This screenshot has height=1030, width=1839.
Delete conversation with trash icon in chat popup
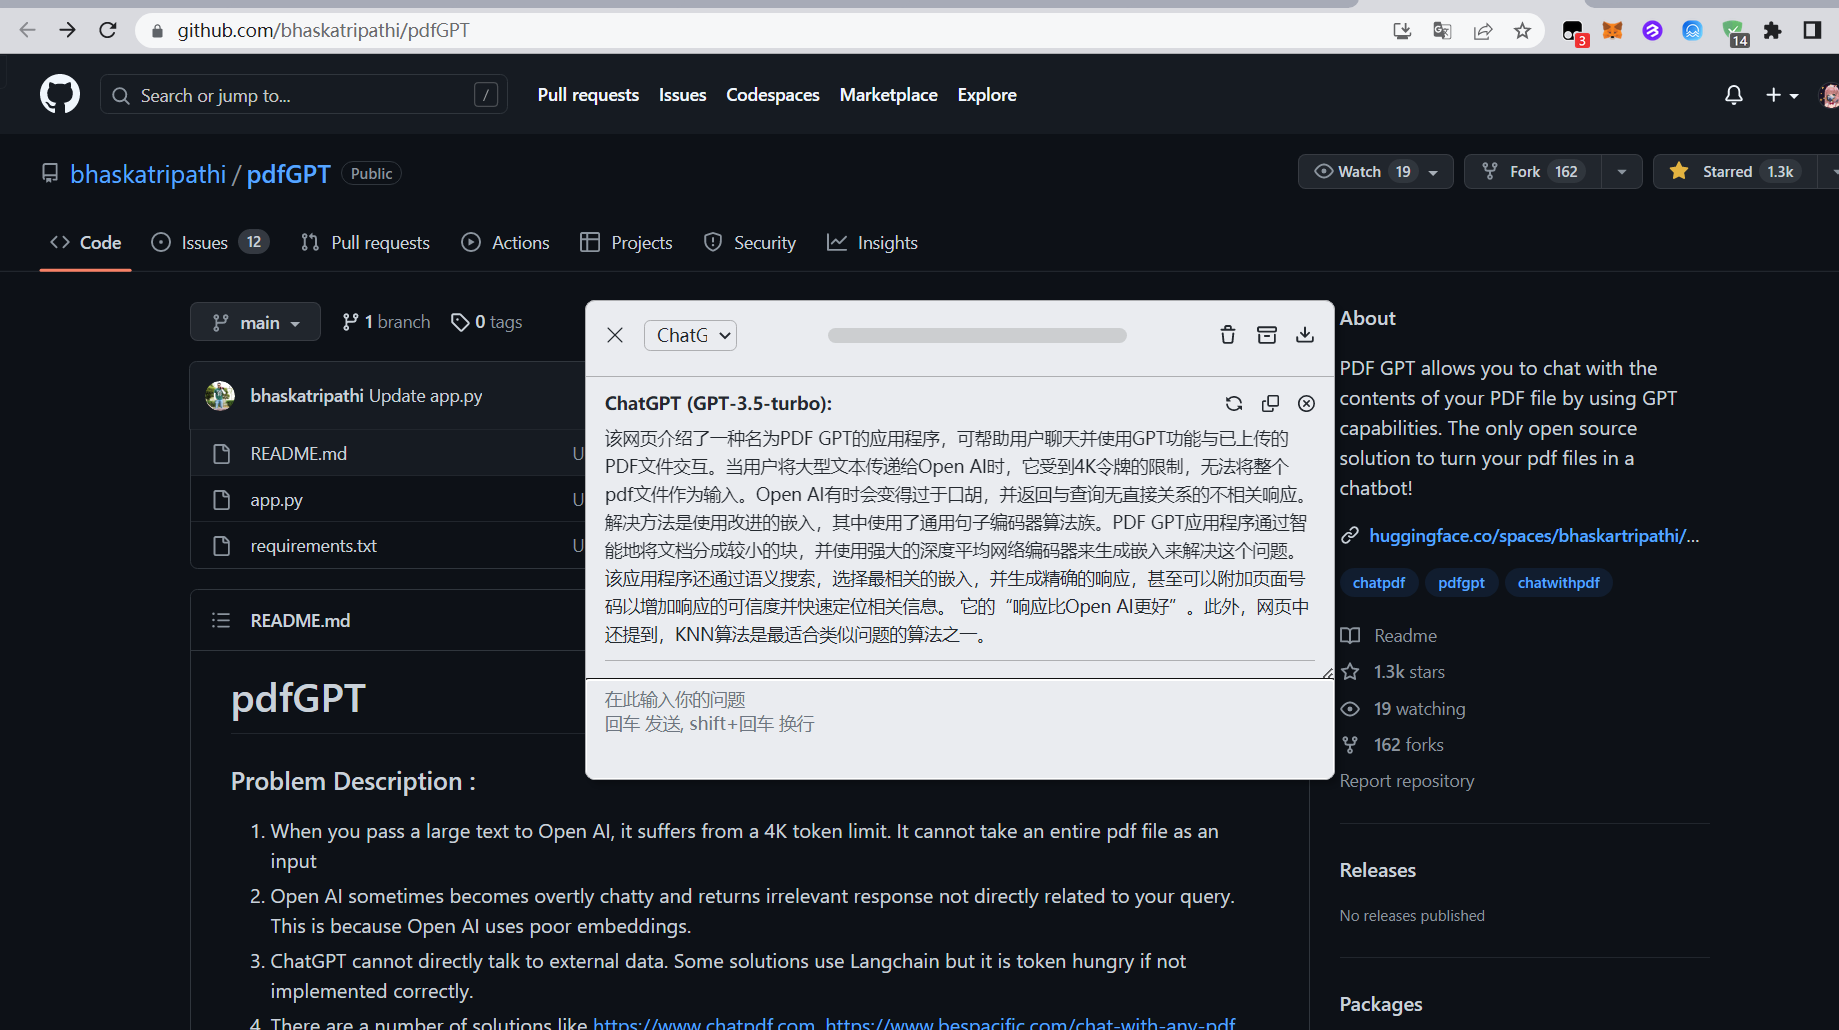point(1228,335)
